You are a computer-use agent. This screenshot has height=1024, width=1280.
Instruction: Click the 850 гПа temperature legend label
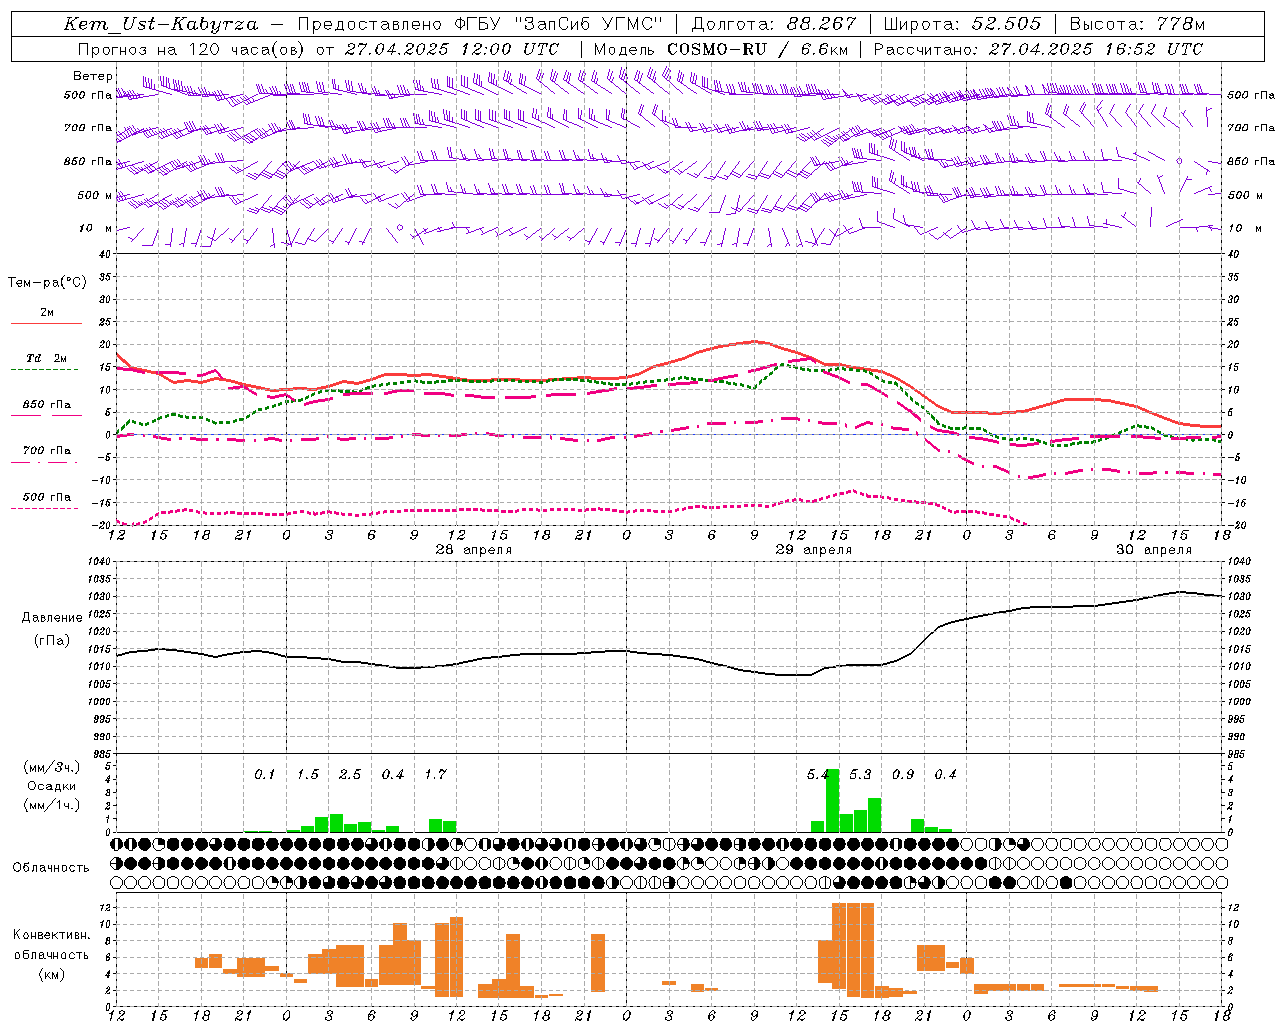click(x=46, y=405)
